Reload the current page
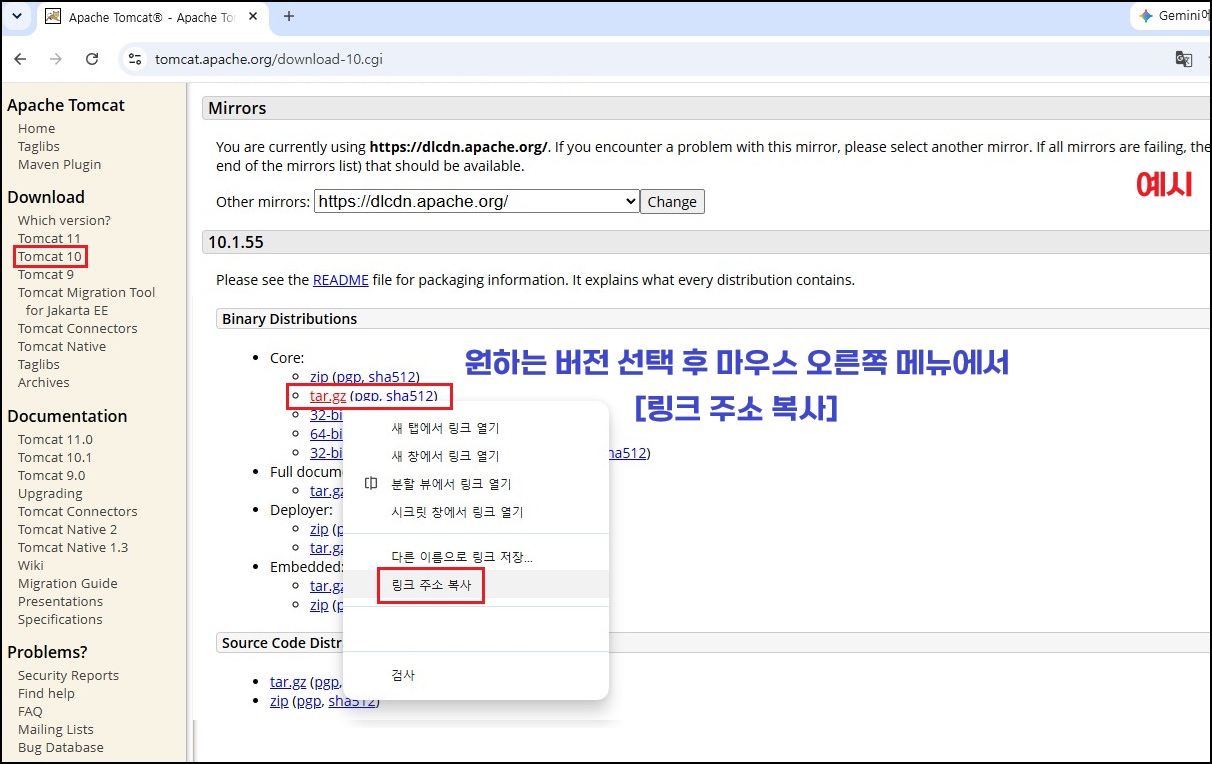Viewport: 1212px width, 764px height. 92,59
